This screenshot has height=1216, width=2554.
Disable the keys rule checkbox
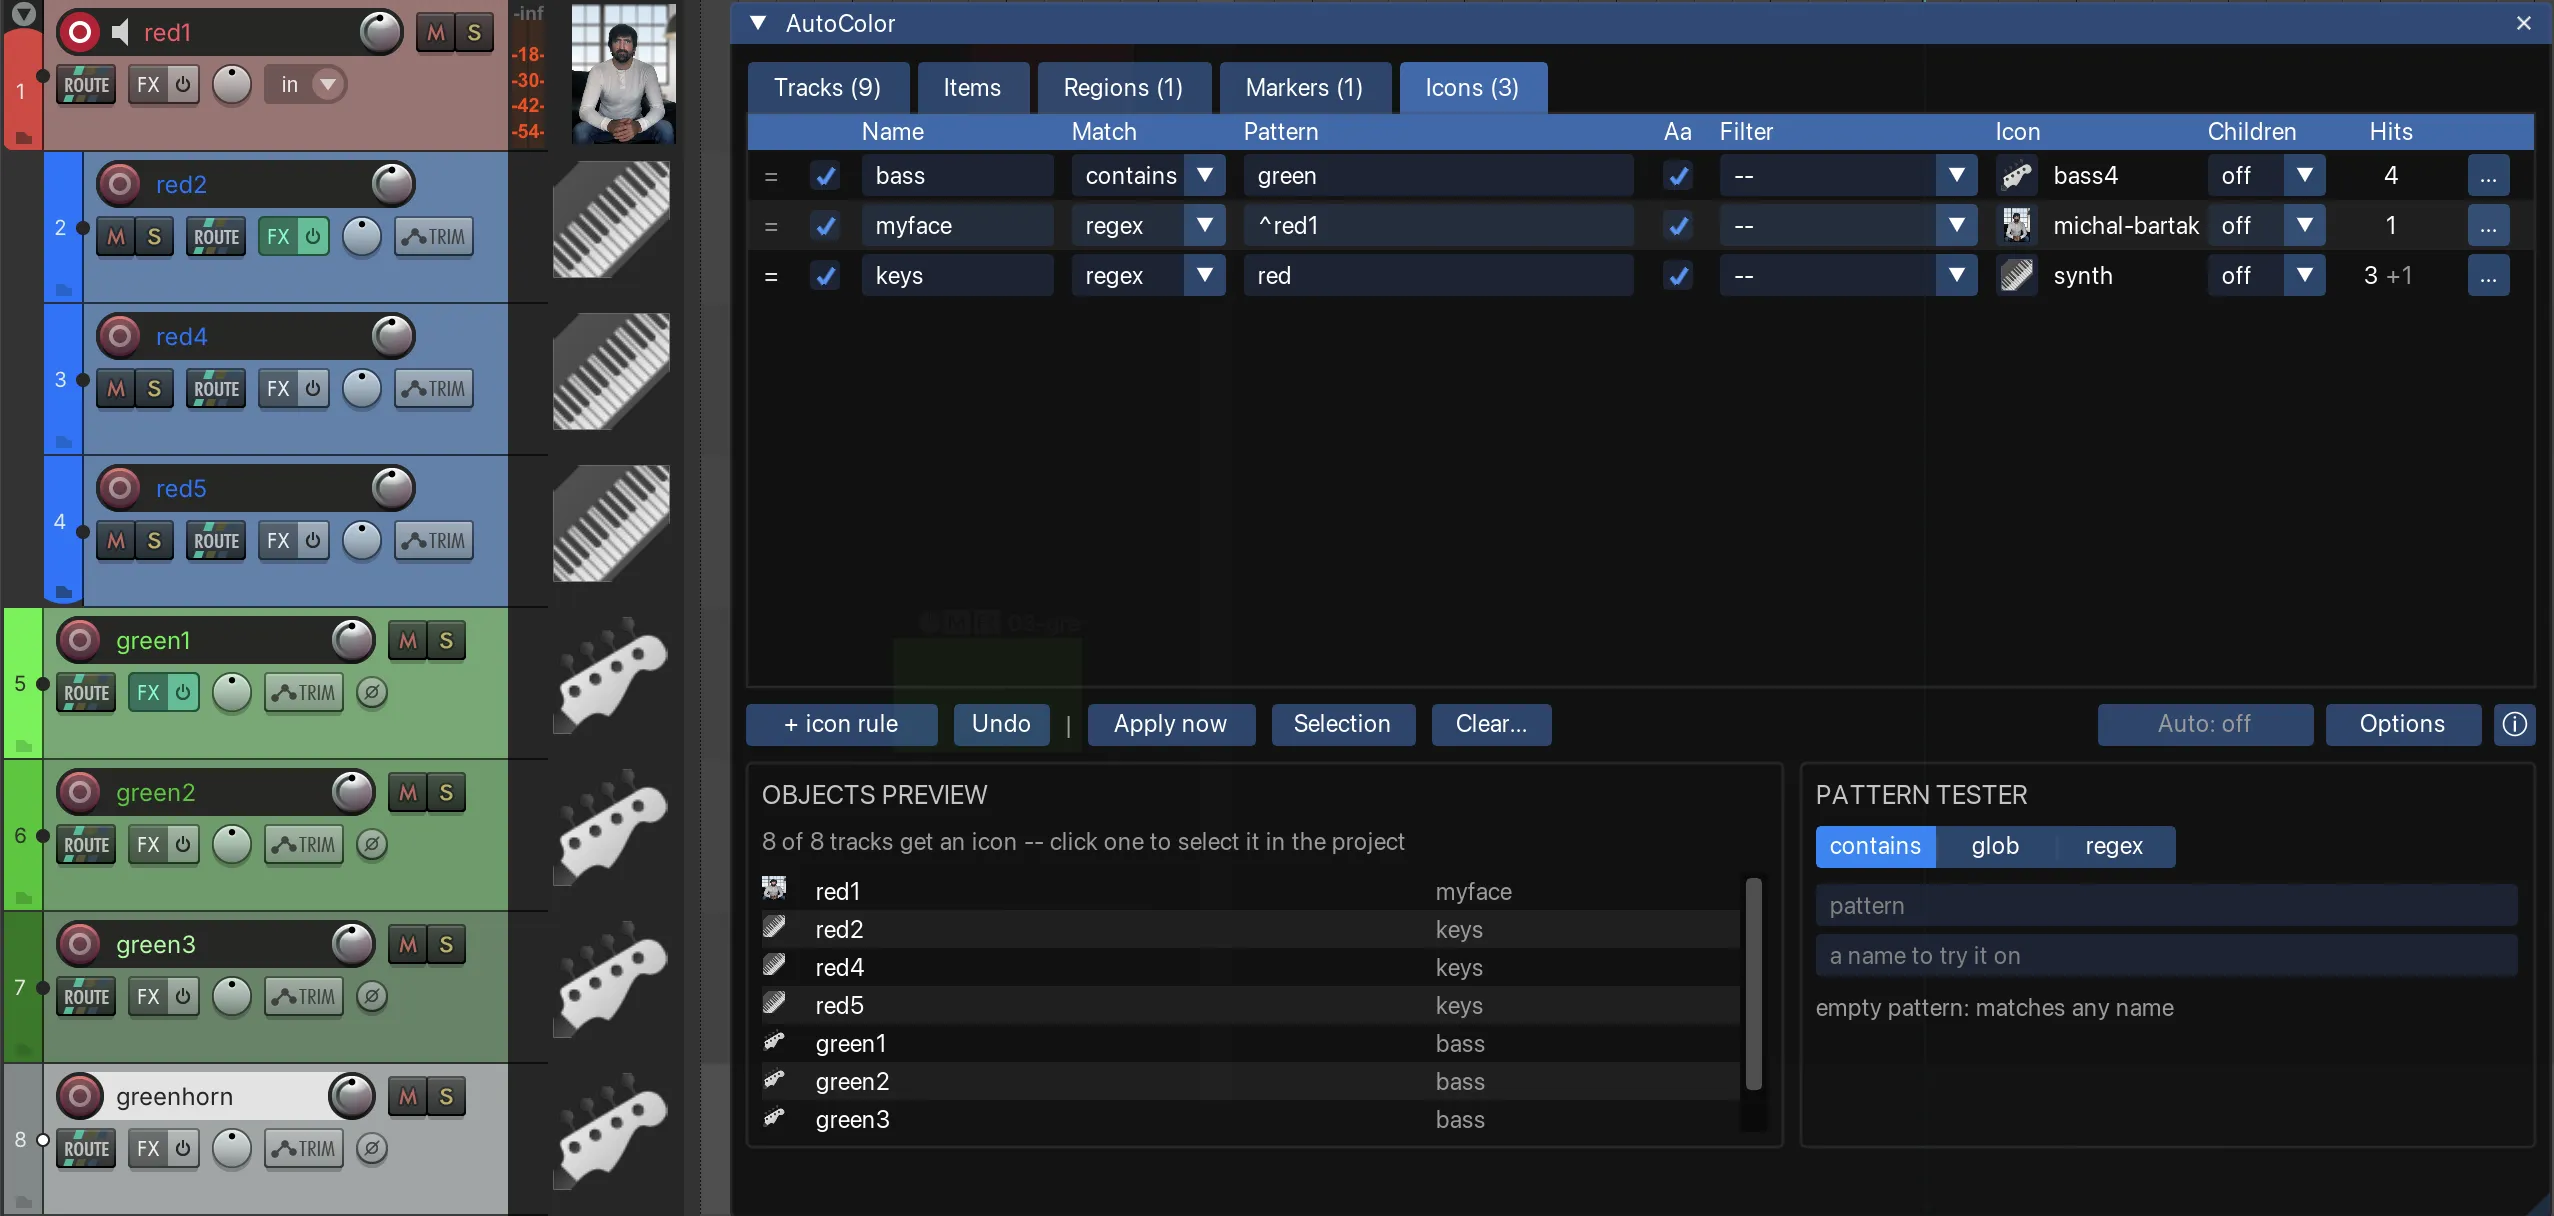point(825,276)
